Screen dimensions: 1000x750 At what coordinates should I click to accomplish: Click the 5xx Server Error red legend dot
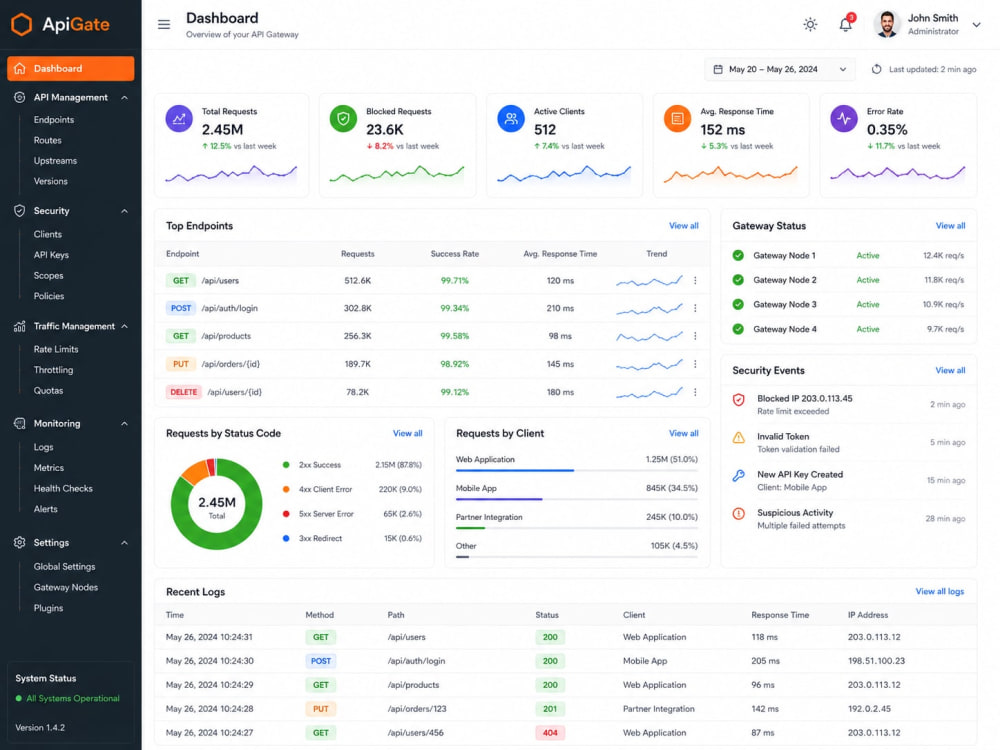[286, 514]
